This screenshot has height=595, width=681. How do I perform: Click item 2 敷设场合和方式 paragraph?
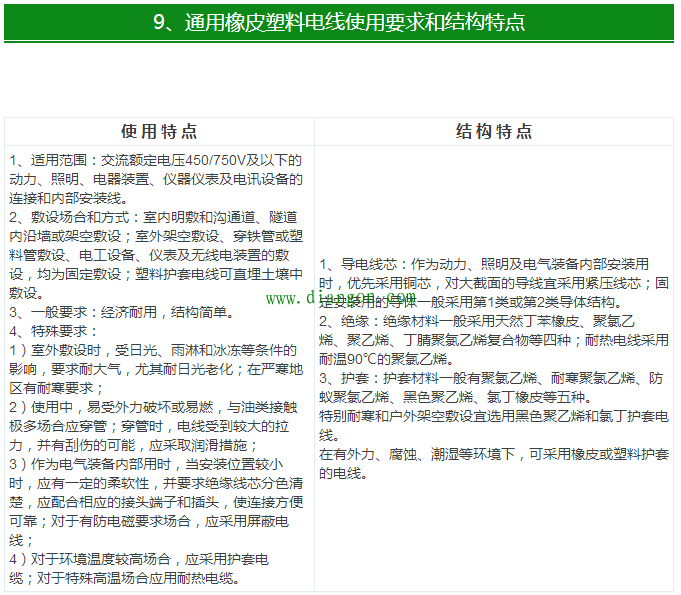[x=156, y=255]
